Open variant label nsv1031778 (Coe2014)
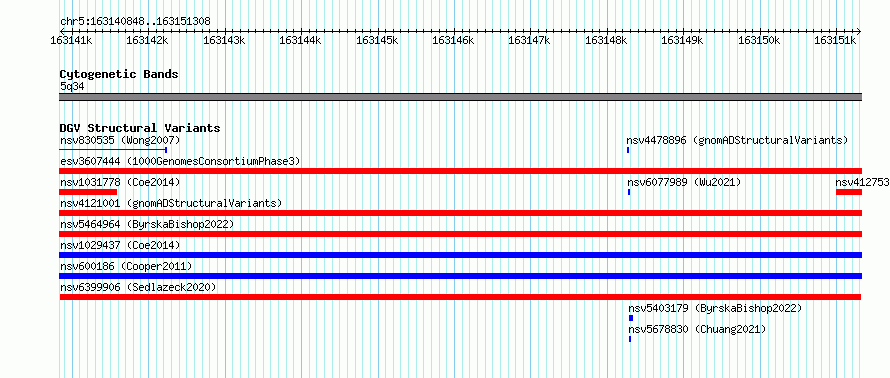The image size is (890, 378). click(x=120, y=182)
